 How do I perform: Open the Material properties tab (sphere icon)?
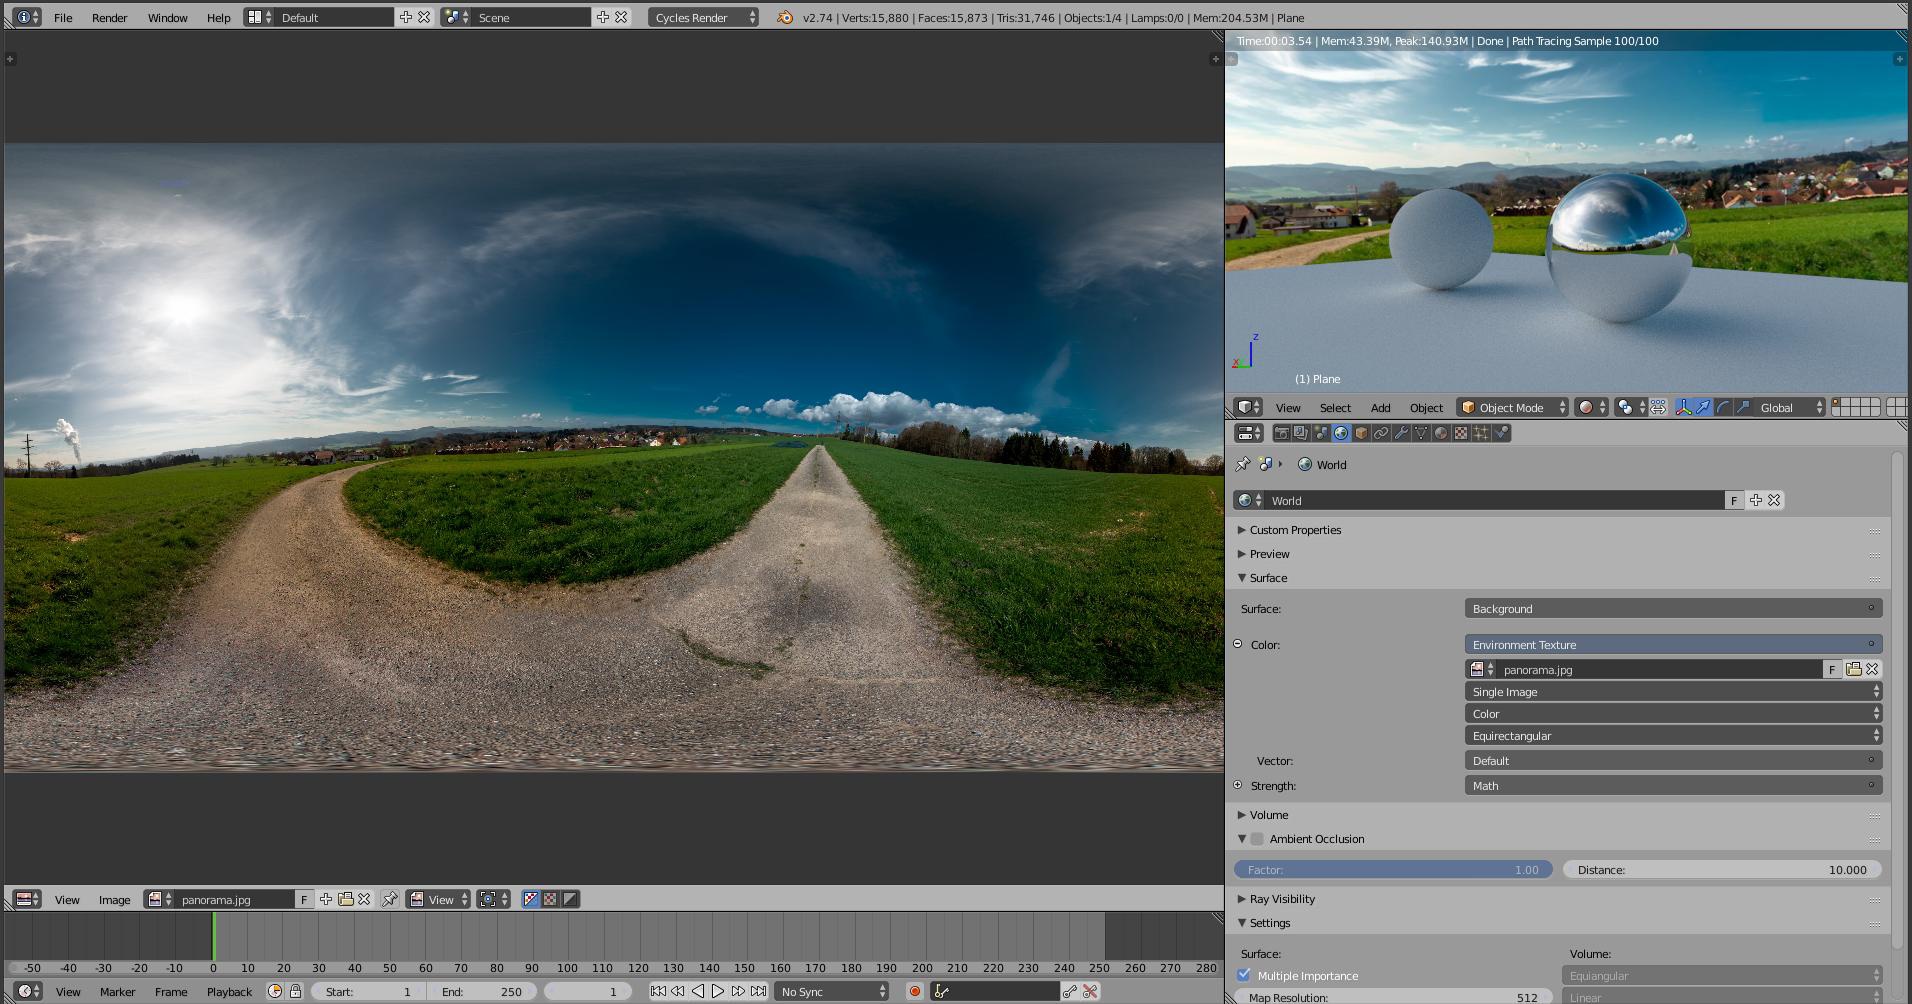point(1441,433)
